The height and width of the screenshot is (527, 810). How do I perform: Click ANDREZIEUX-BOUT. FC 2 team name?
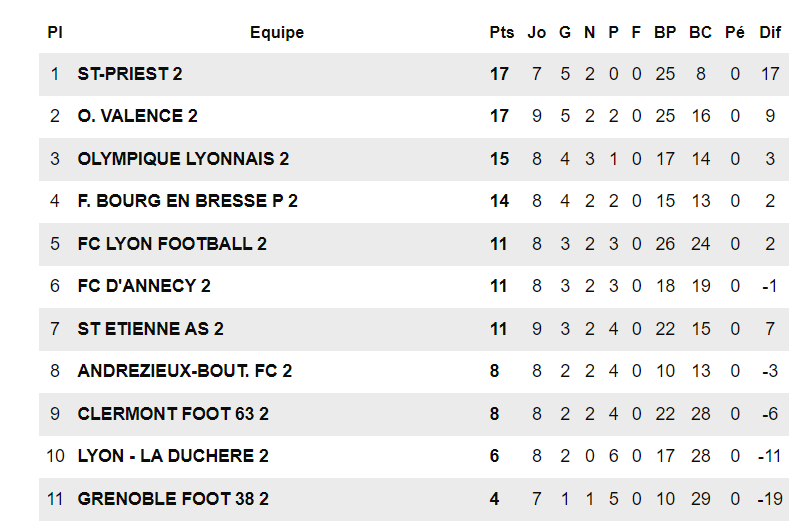[x=184, y=371]
